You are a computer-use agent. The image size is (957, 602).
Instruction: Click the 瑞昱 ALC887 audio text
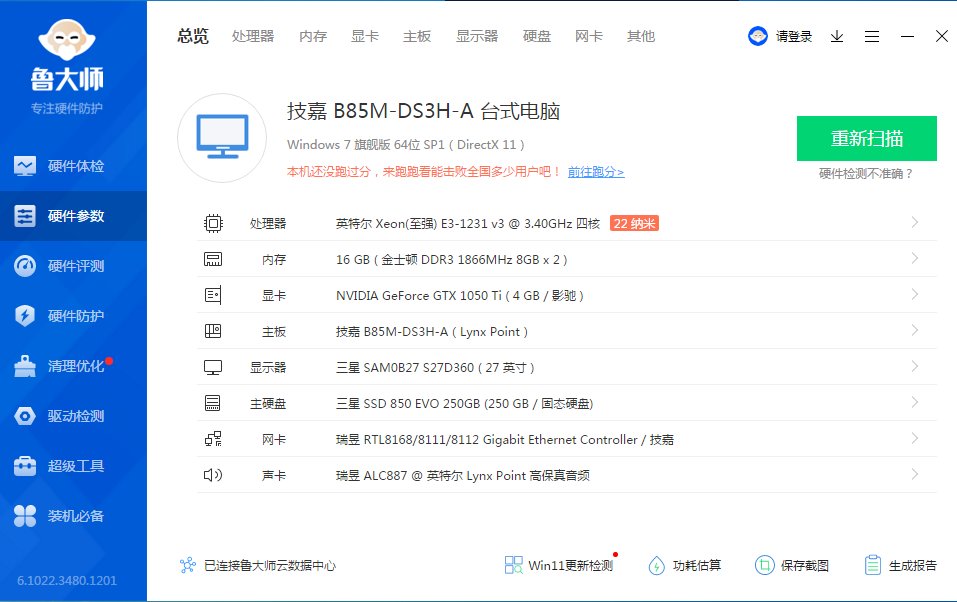coord(463,476)
